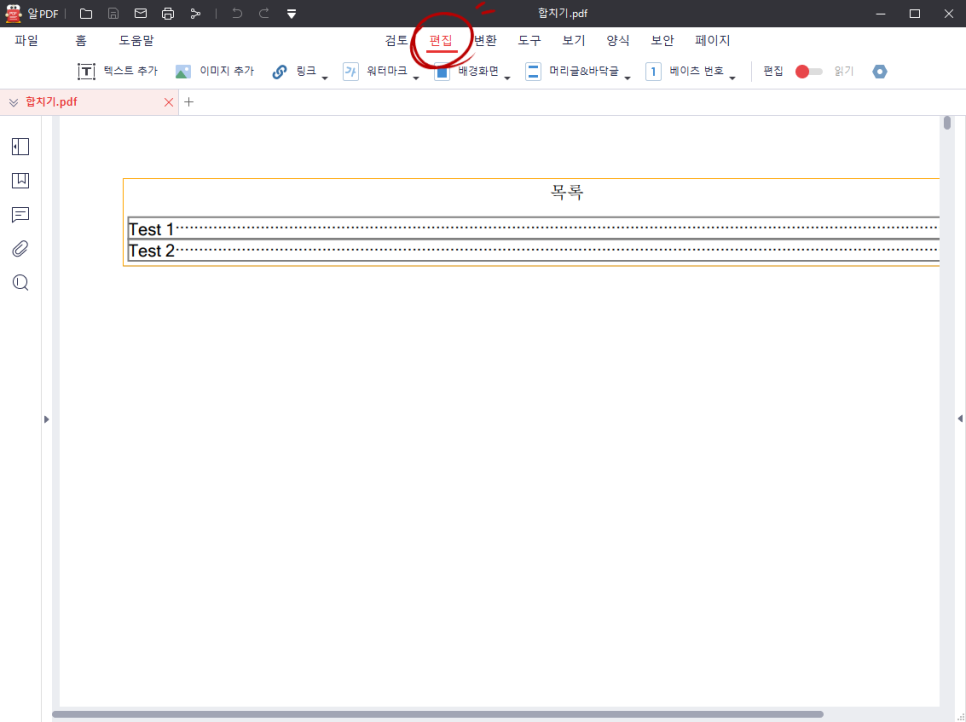This screenshot has width=966, height=722.
Task: Click 이미지 추가 tool
Action: 214,71
